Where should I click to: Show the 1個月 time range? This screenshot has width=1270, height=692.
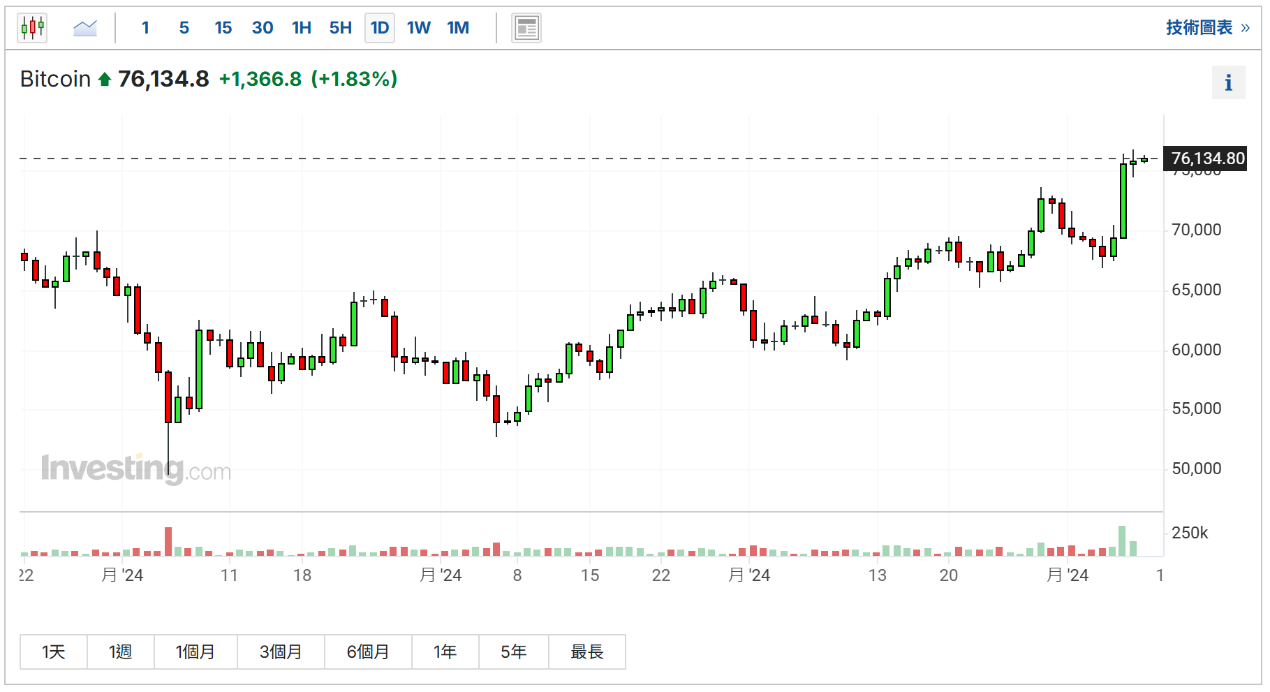(x=195, y=652)
